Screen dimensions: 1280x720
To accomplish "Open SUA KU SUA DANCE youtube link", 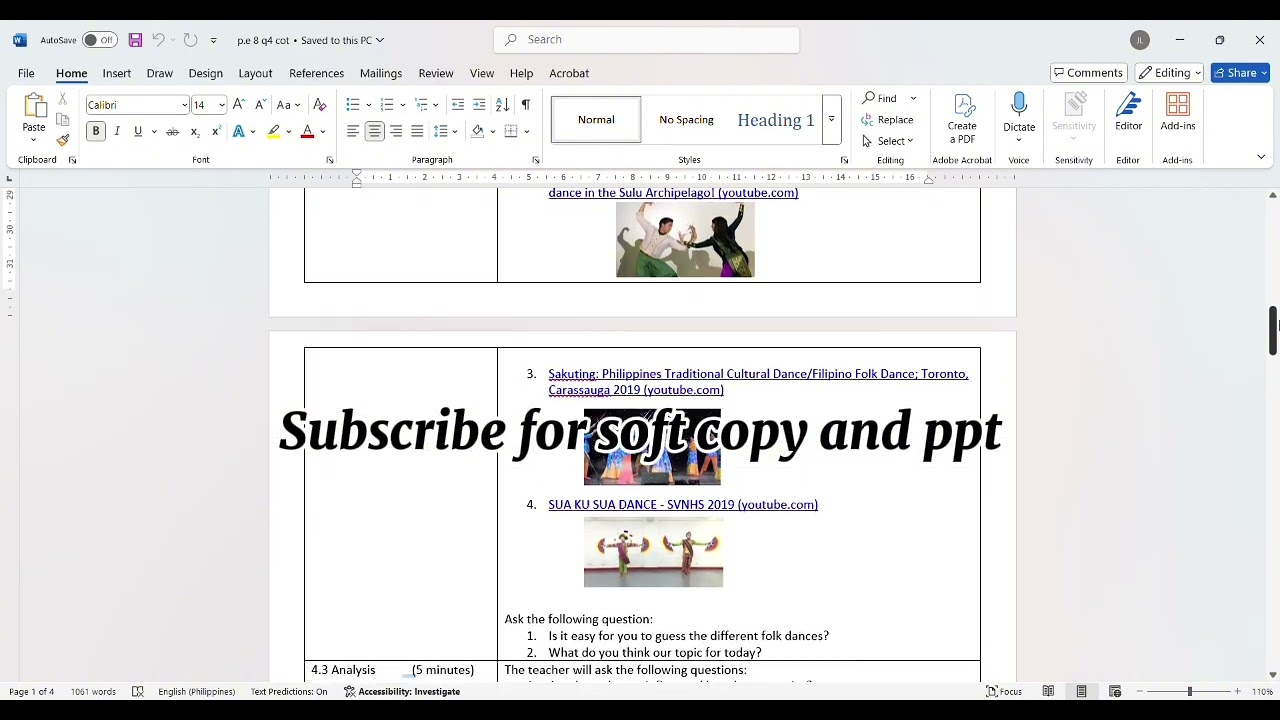I will pos(683,505).
